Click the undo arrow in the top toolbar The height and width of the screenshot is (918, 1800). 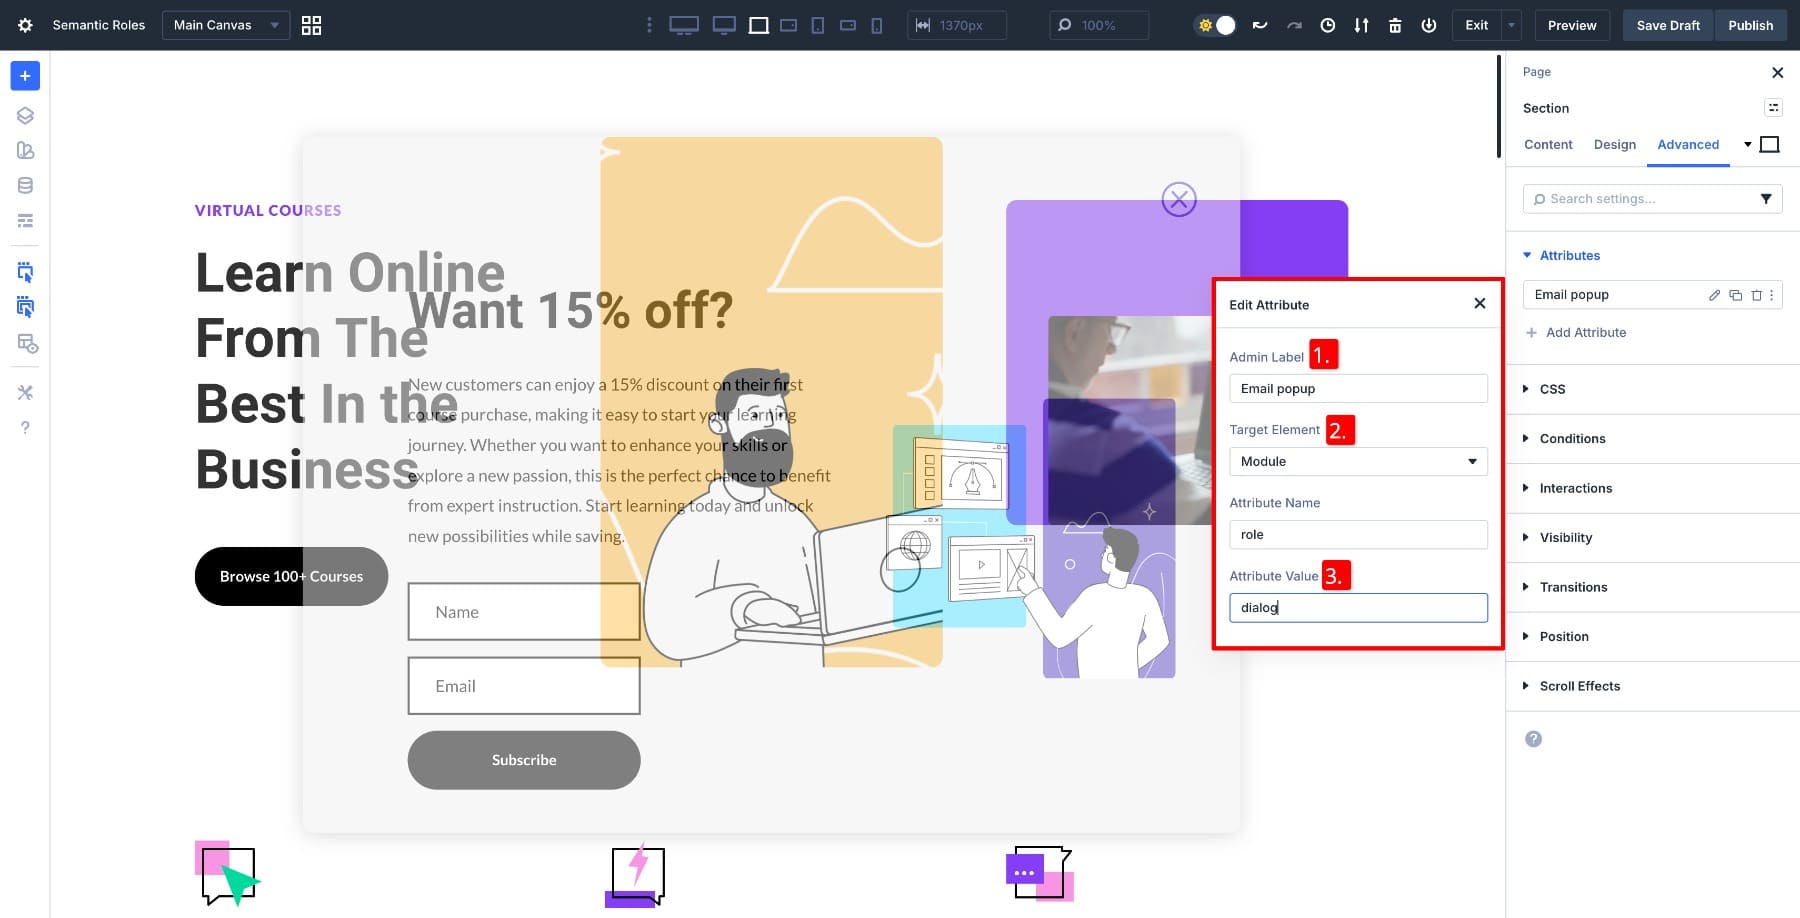[x=1260, y=25]
